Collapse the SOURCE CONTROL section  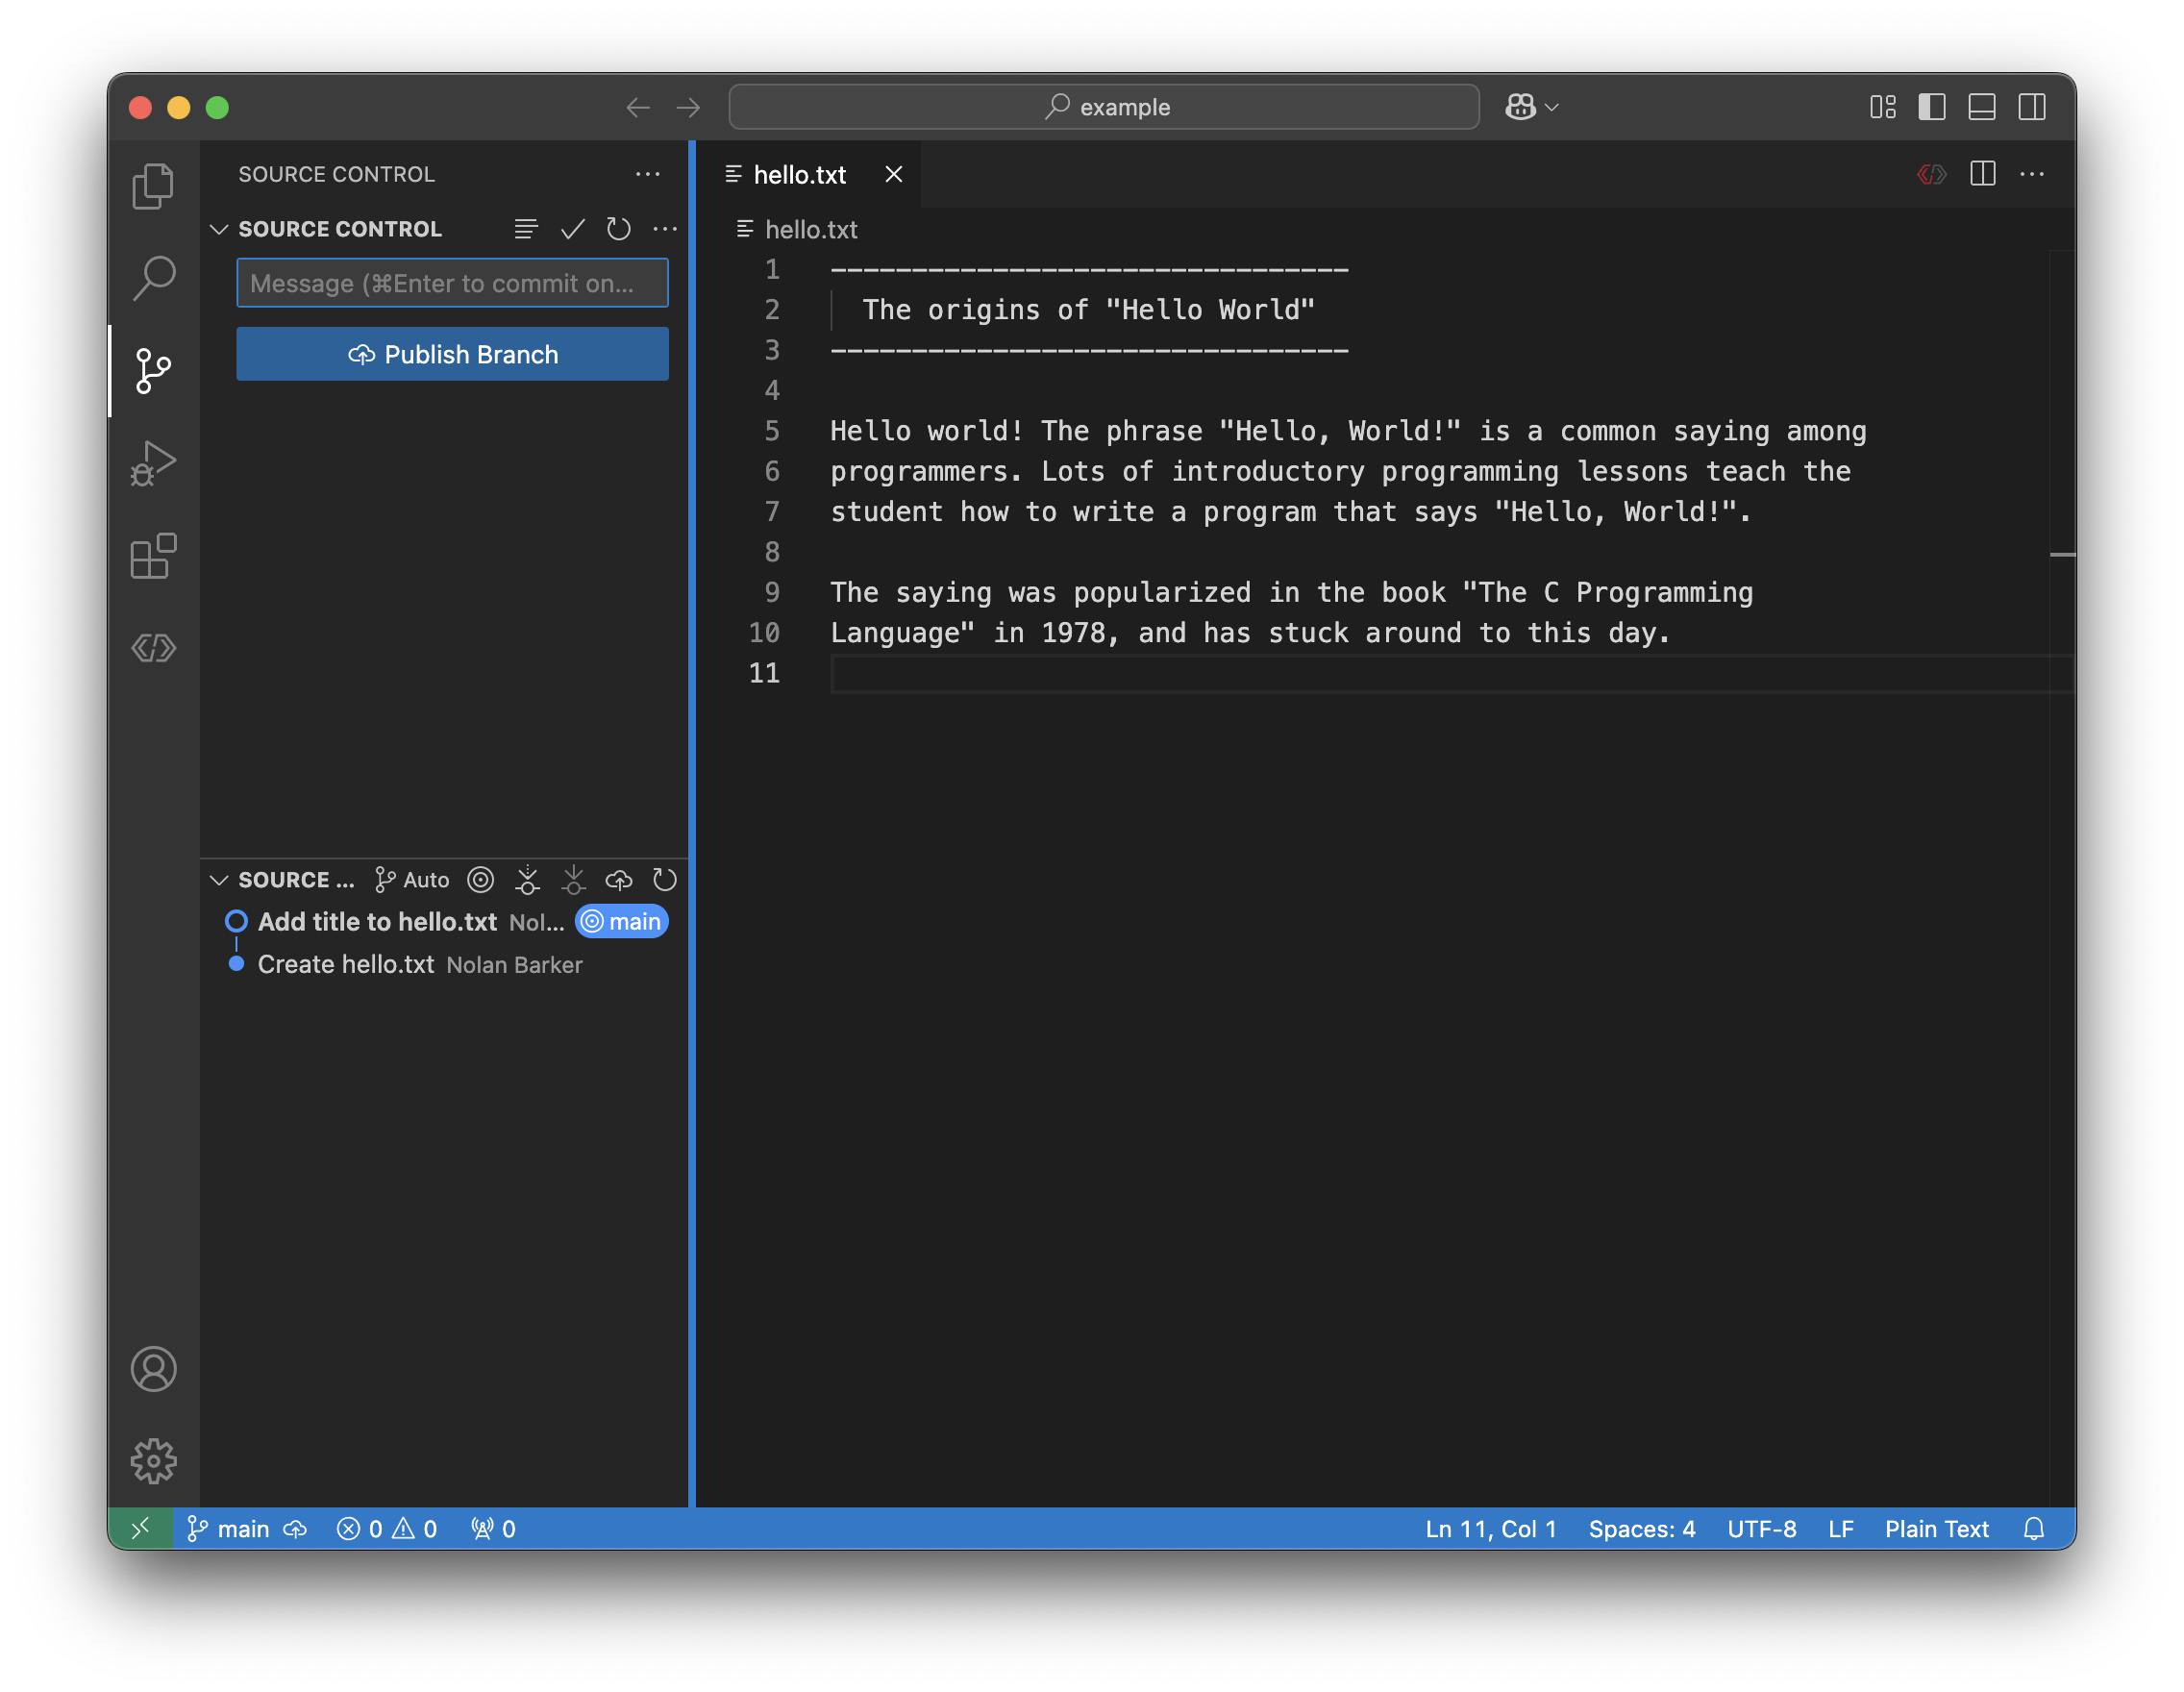(x=219, y=229)
